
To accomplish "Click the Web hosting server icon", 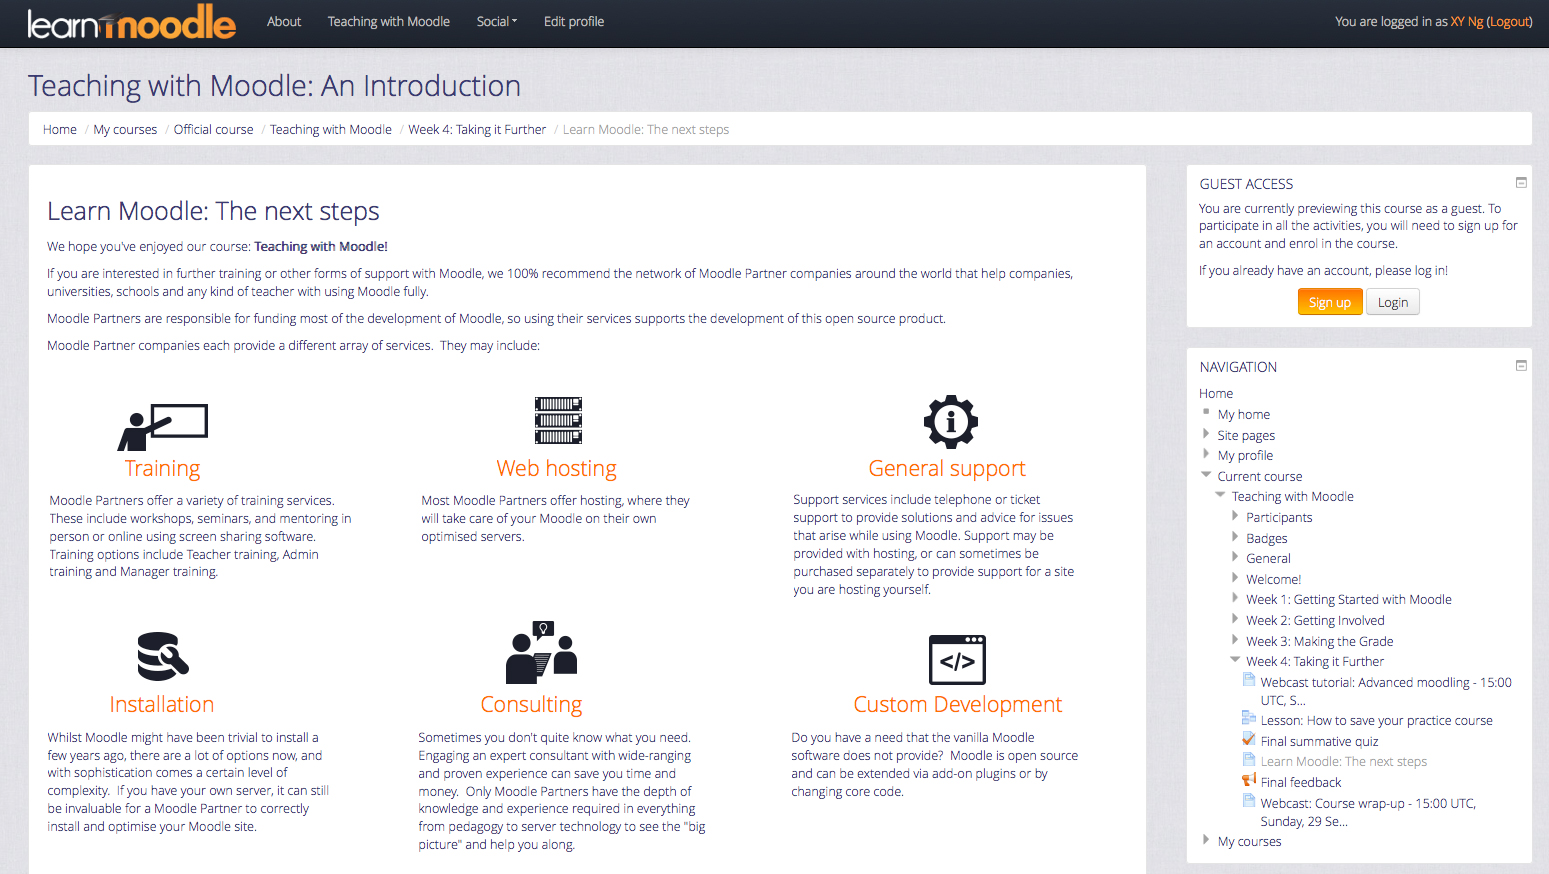I will pos(558,420).
